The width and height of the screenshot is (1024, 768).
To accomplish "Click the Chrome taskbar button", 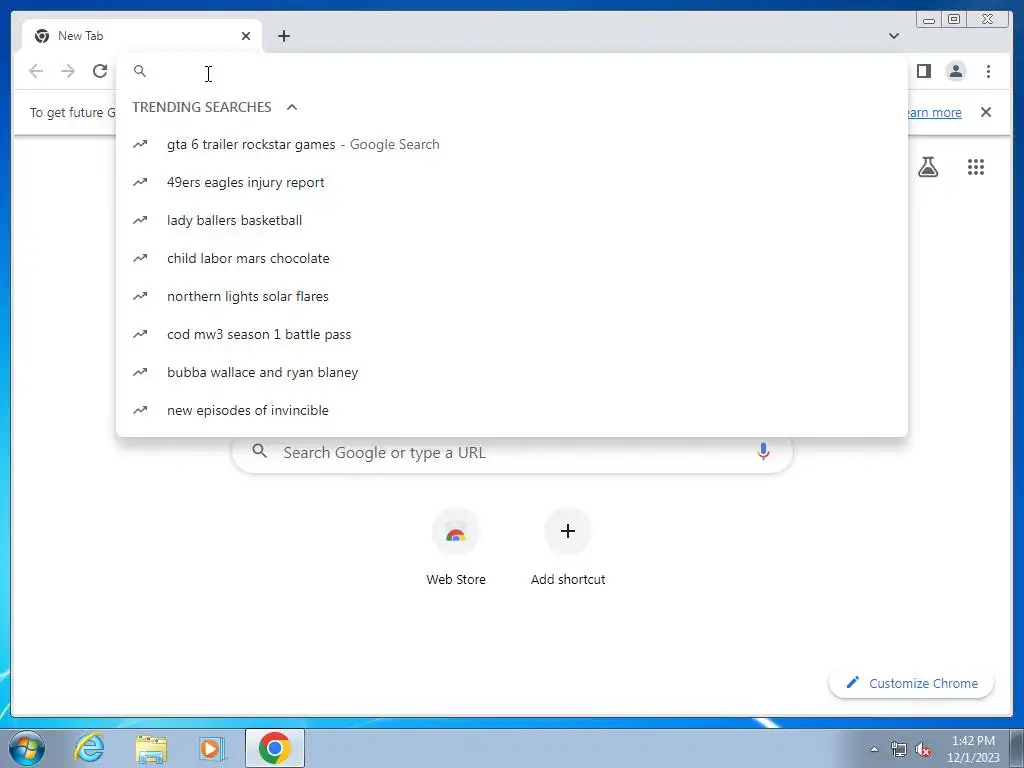I will 274,748.
